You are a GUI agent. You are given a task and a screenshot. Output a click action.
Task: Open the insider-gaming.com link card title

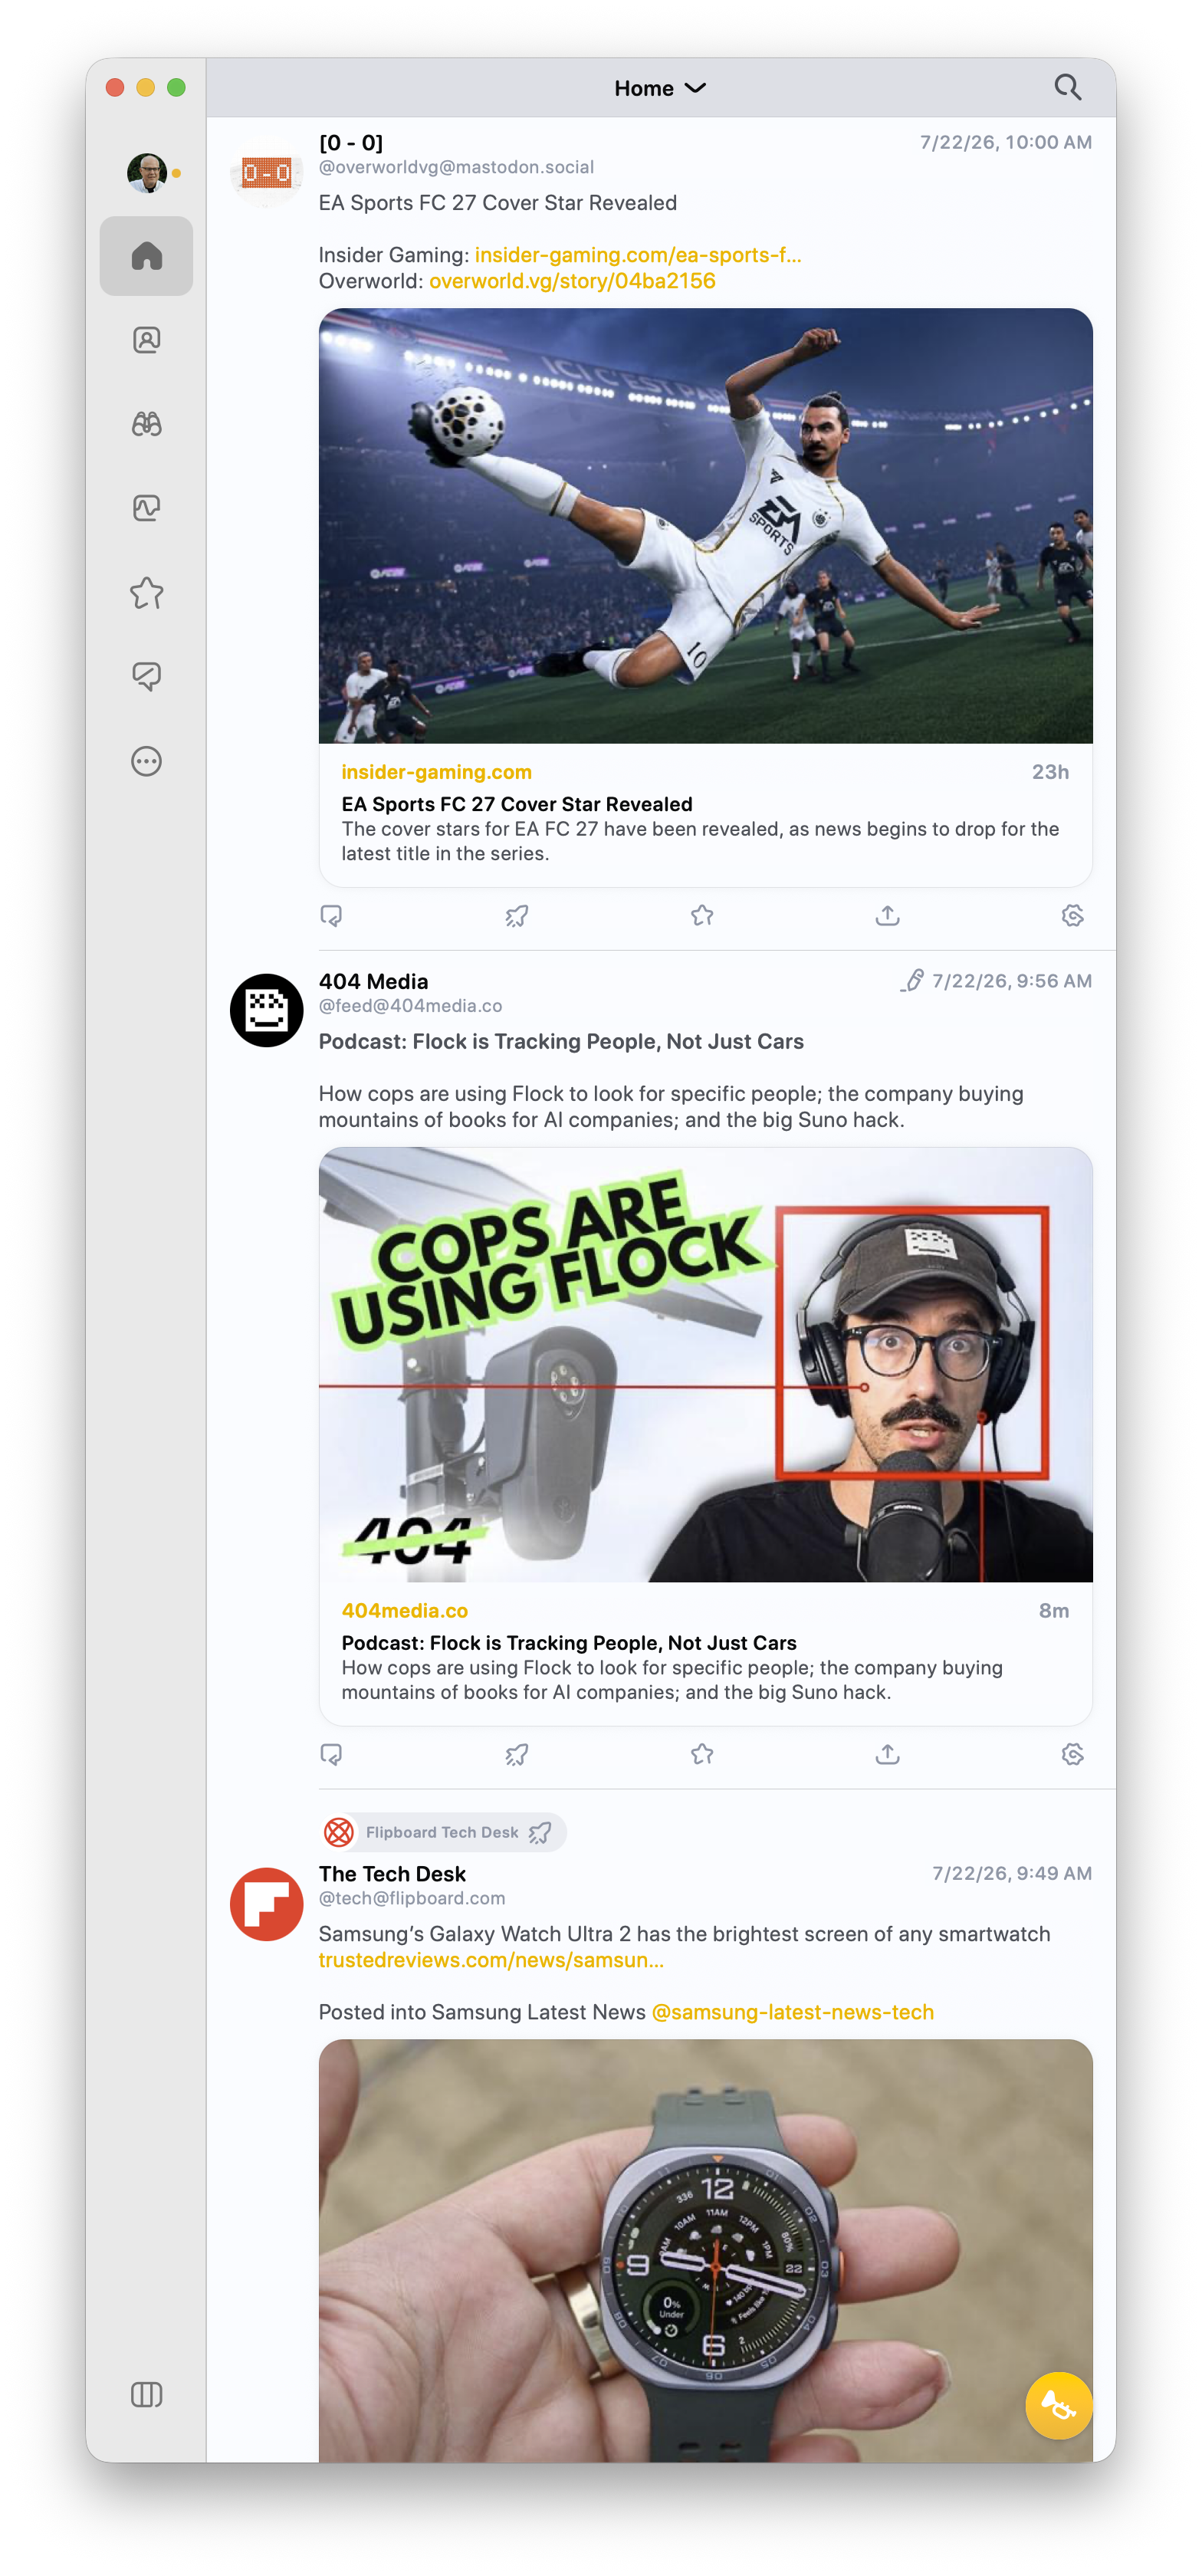pyautogui.click(x=516, y=804)
